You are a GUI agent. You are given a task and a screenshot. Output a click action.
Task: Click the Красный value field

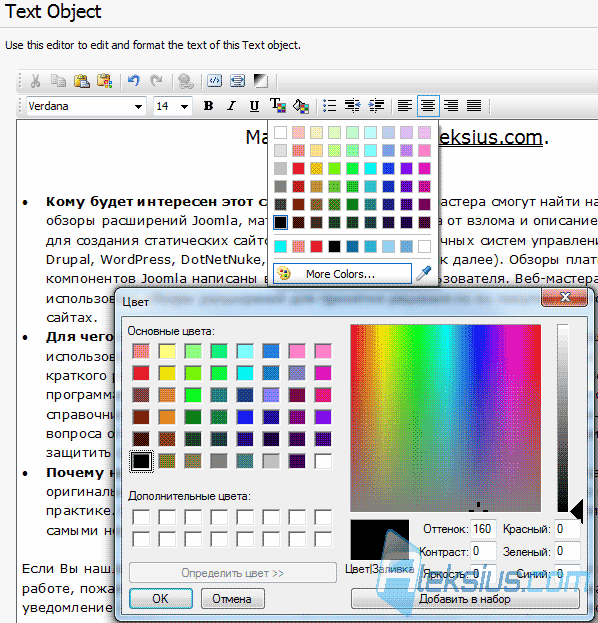pos(567,529)
